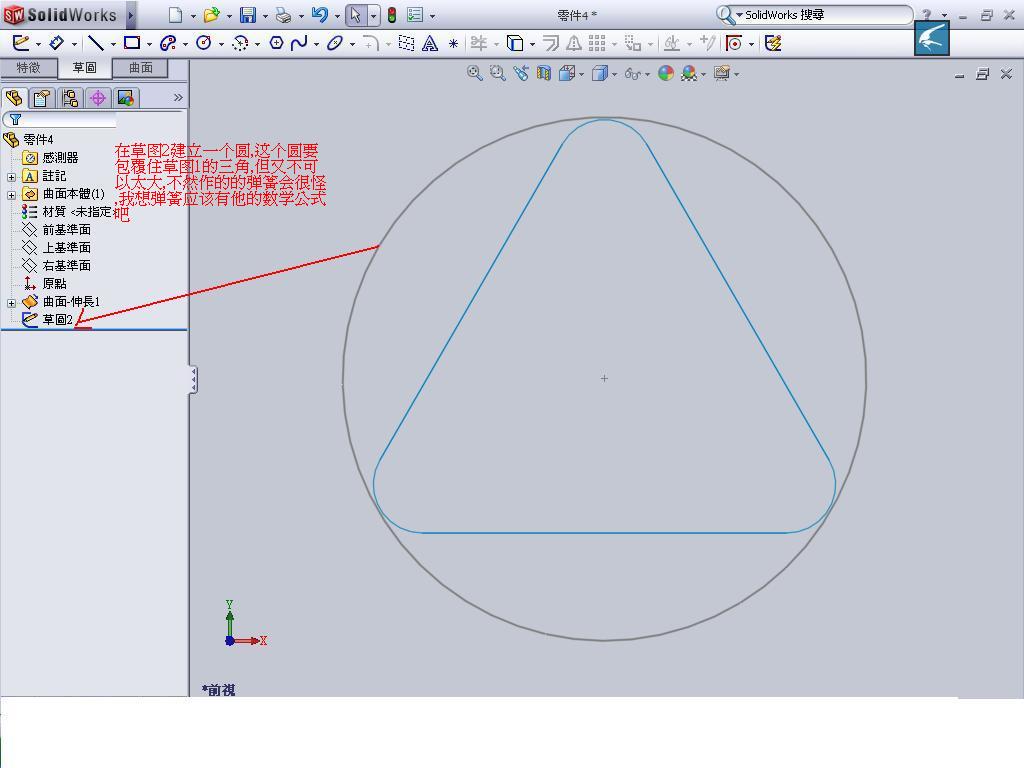Viewport: 1024px width, 768px height.
Task: Click the Rapid Sketch icon
Action: click(x=773, y=43)
